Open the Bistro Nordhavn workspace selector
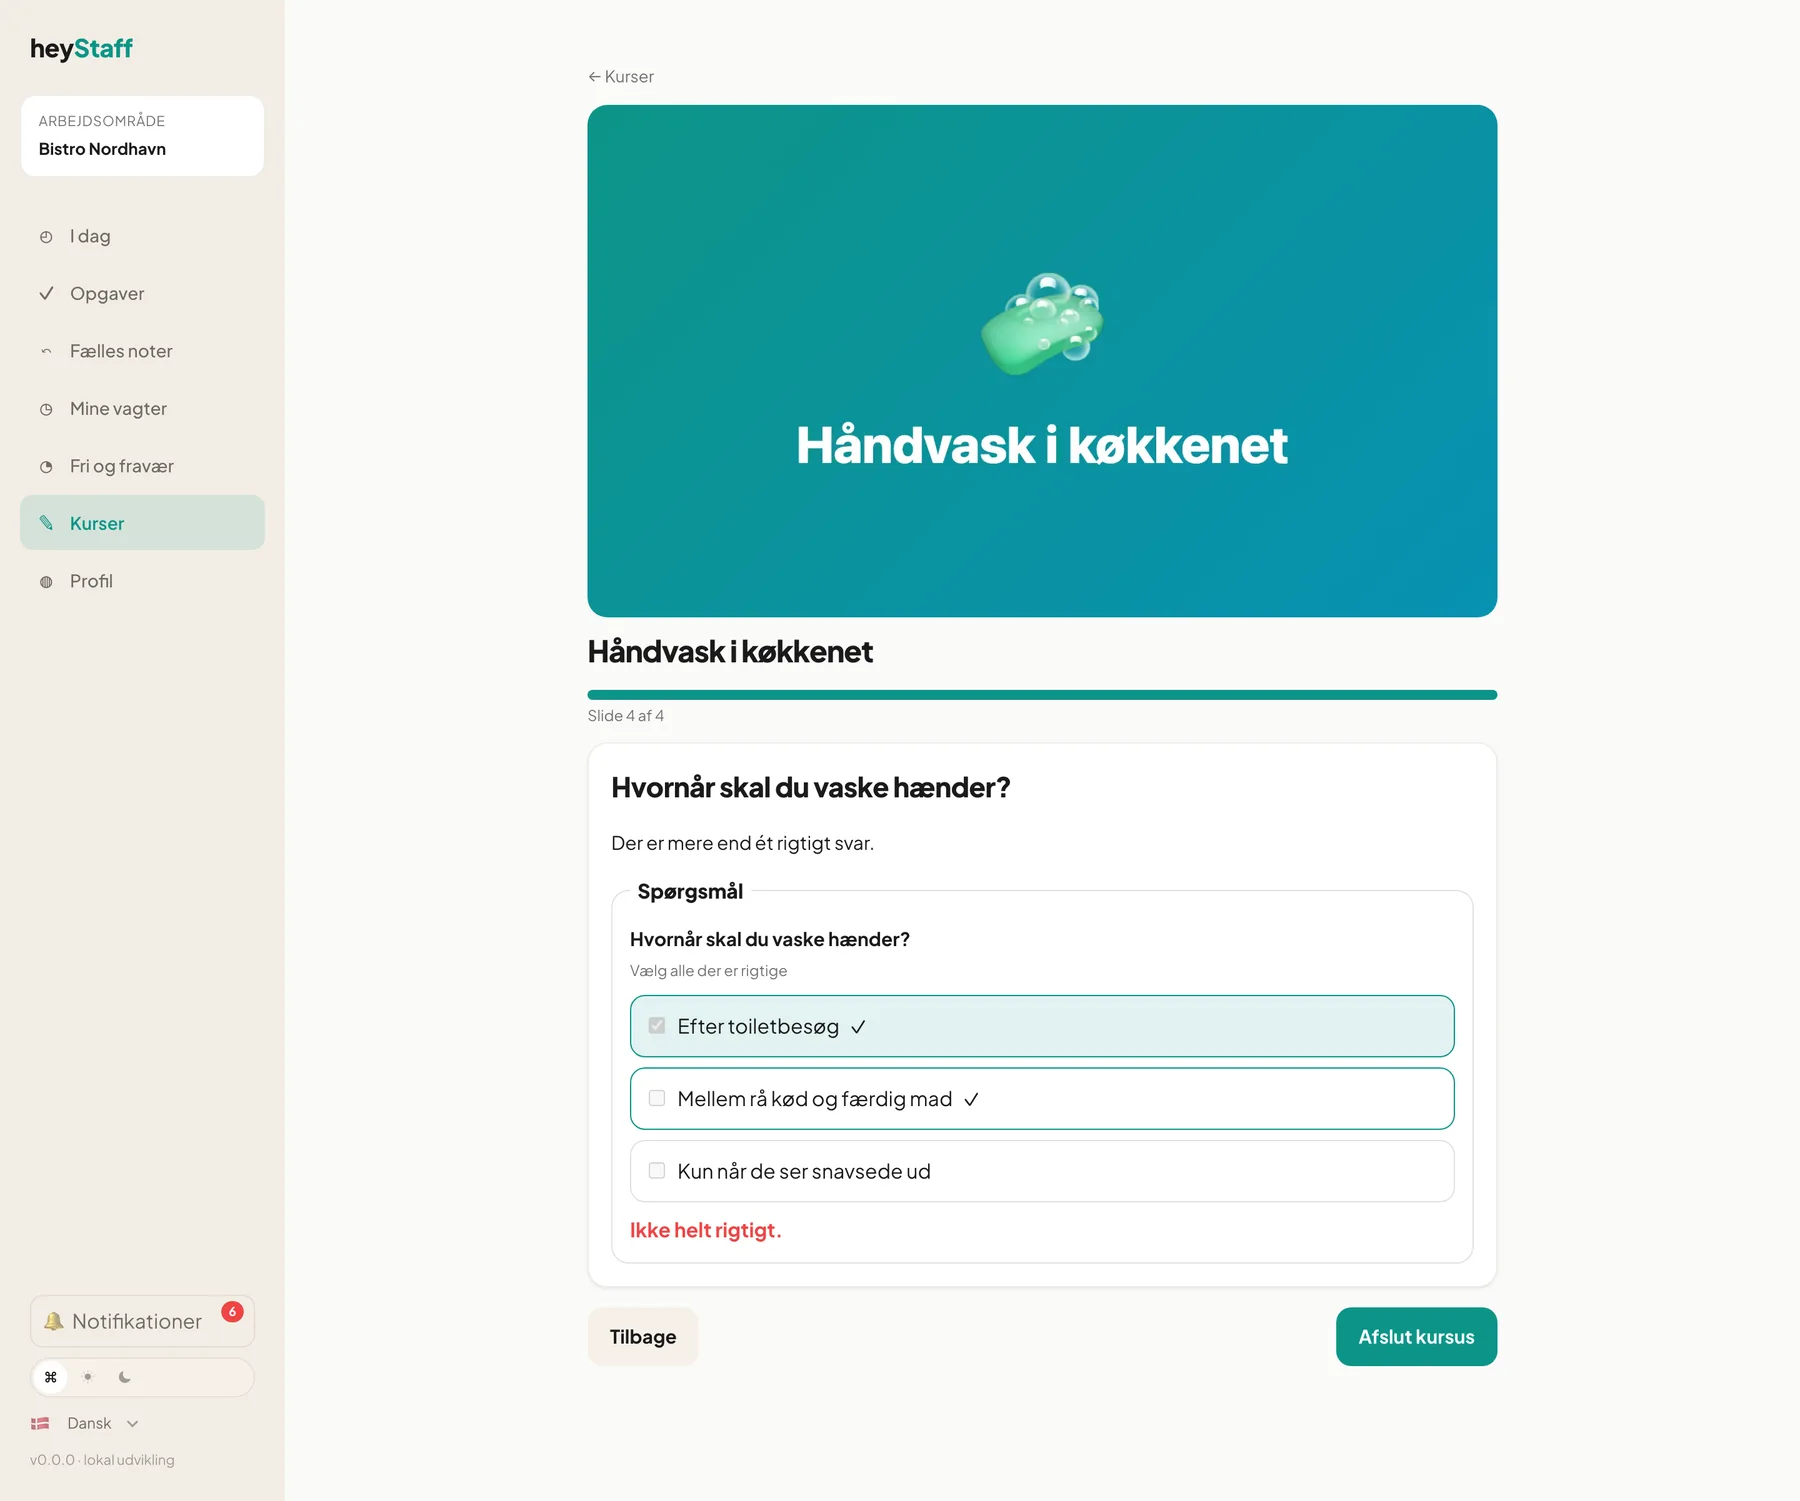Image resolution: width=1800 pixels, height=1501 pixels. coord(142,136)
